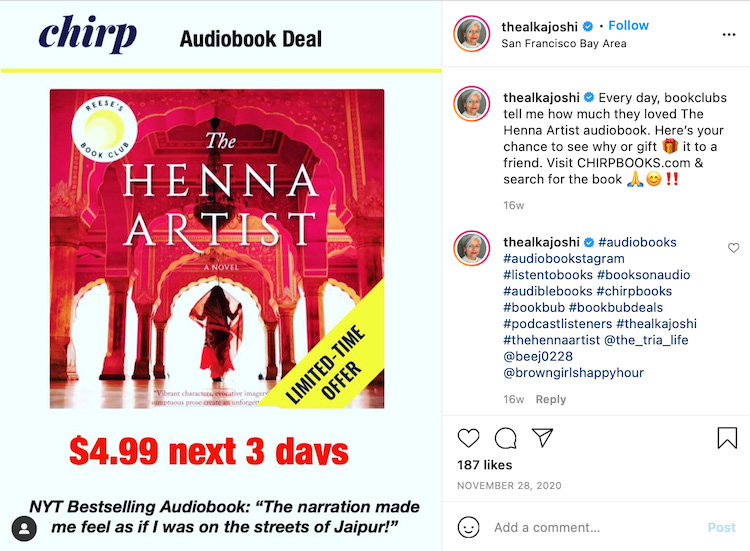This screenshot has height=551, width=750.
Task: Reply to the hashtag comment
Action: tap(551, 399)
